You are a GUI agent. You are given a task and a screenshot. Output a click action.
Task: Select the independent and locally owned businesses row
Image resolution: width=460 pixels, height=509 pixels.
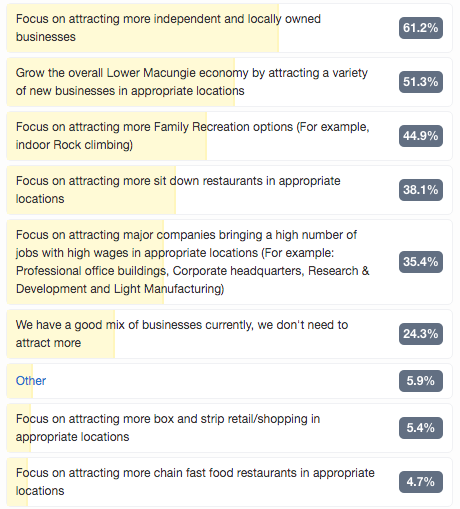(229, 28)
